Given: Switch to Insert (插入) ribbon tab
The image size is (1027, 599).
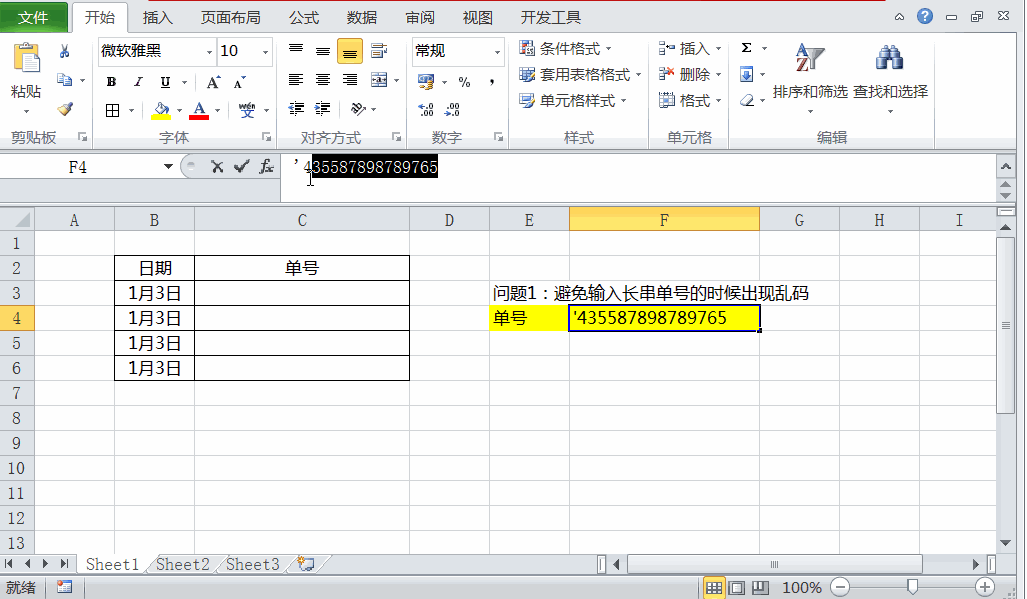Looking at the screenshot, I should point(158,18).
